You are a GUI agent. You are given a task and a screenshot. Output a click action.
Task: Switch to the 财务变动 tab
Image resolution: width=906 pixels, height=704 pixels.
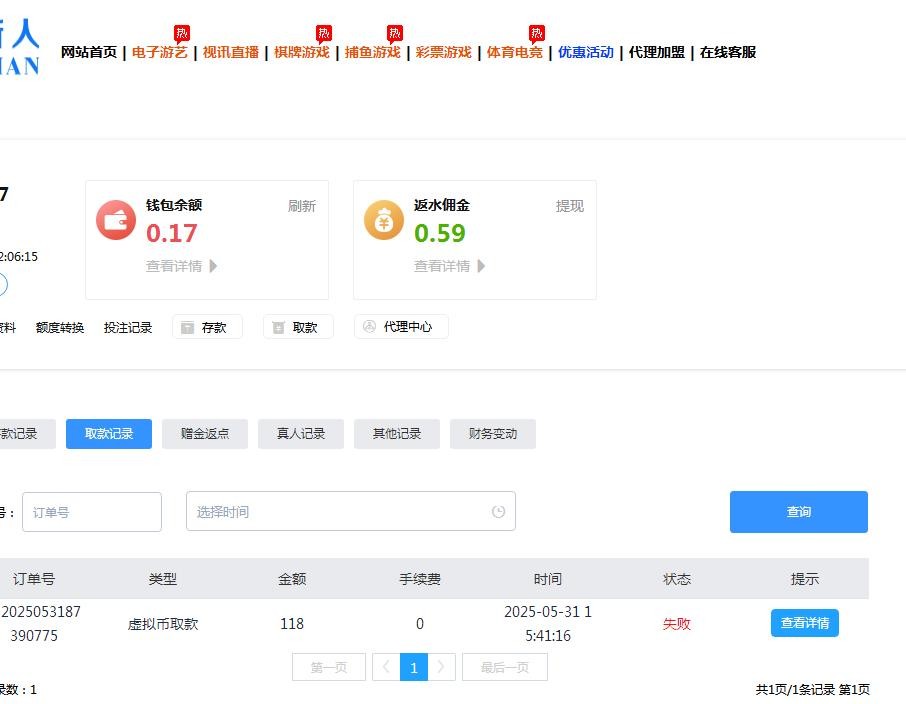tap(493, 434)
